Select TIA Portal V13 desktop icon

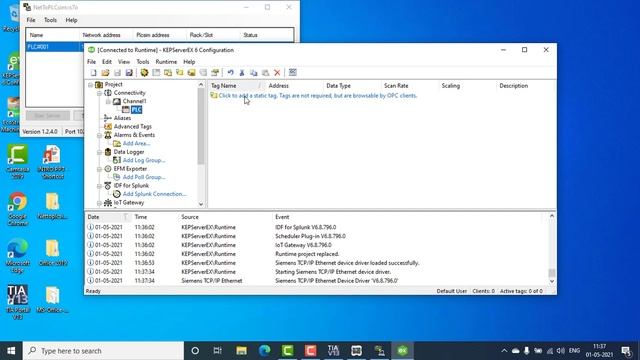point(18,301)
